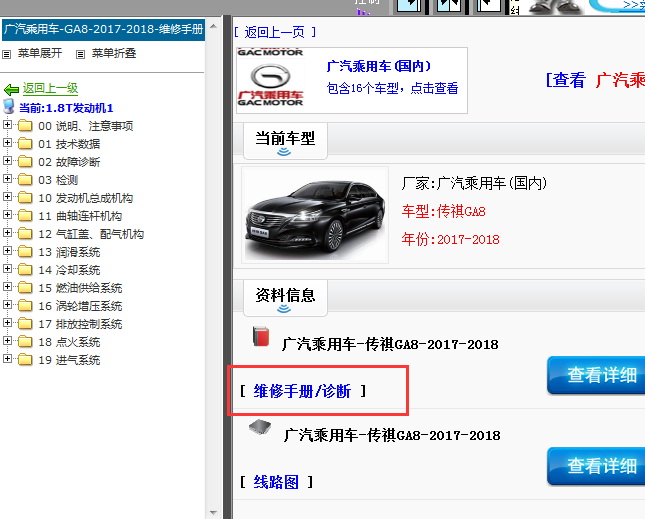Click folder icon for 19 进气系统
This screenshot has height=519, width=645.
pyautogui.click(x=25, y=360)
